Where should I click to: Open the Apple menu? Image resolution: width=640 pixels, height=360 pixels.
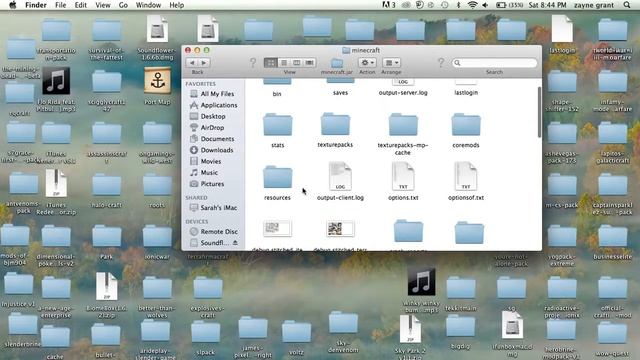point(13,5)
